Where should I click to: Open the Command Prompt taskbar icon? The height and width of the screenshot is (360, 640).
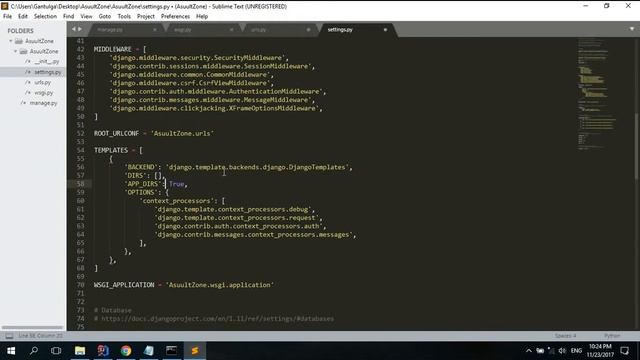pos(171,351)
